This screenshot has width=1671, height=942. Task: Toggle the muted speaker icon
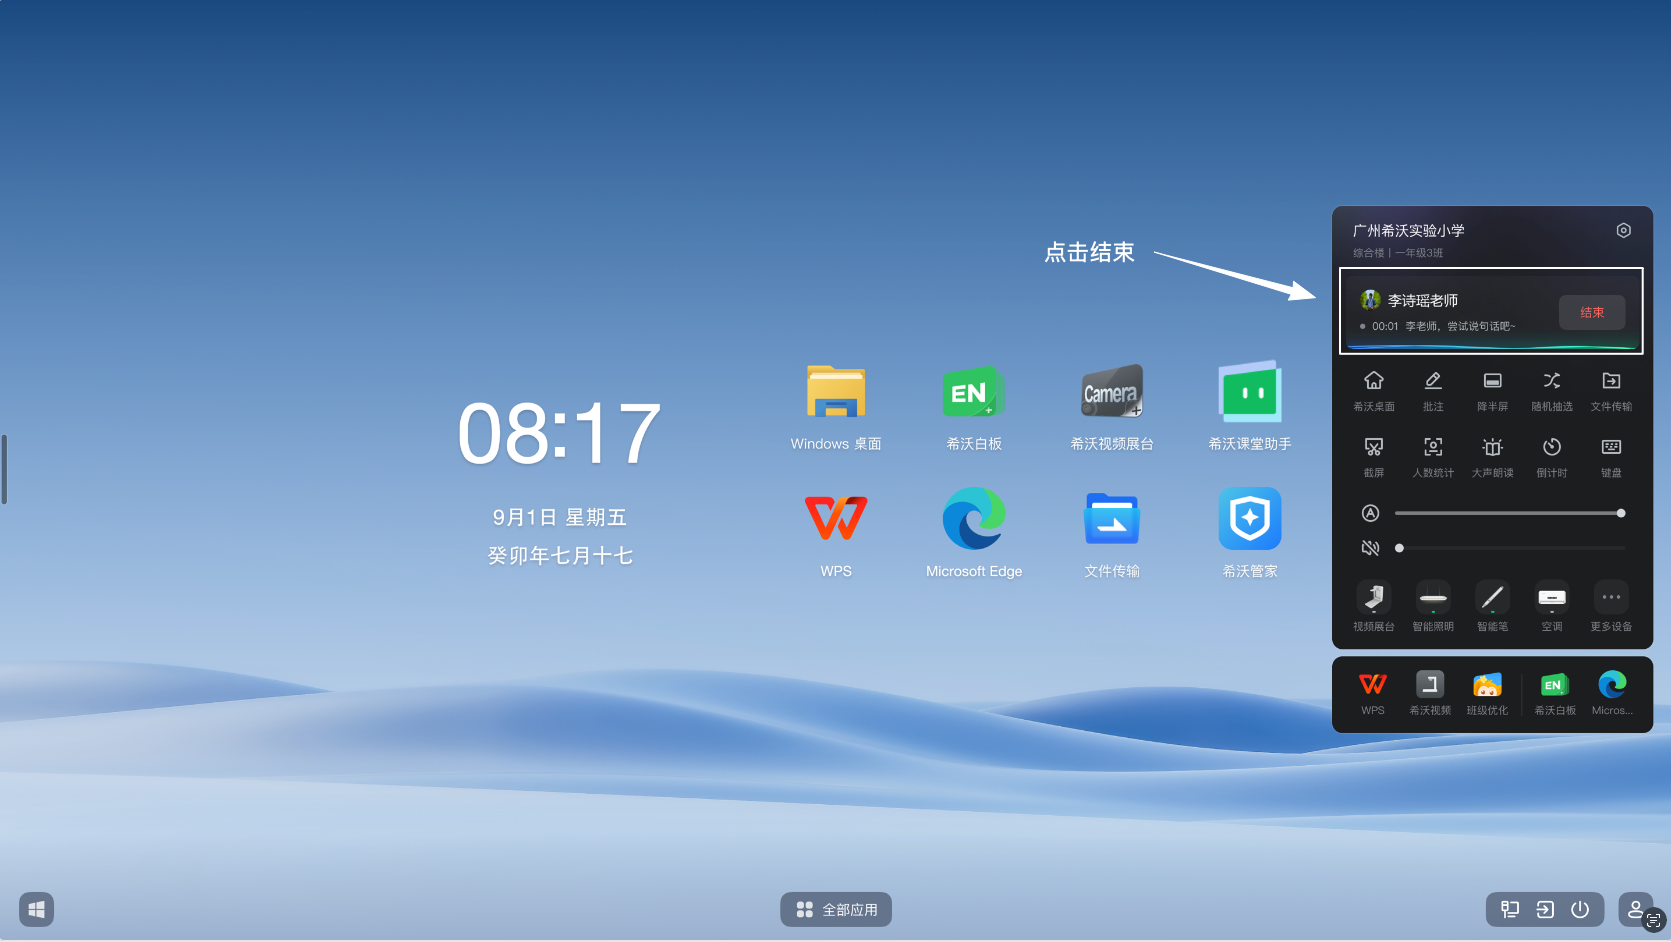1370,548
